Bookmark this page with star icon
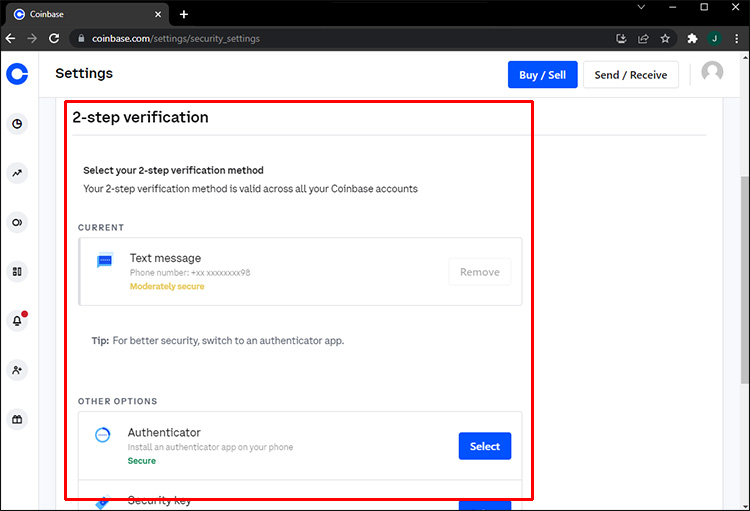 coord(665,39)
